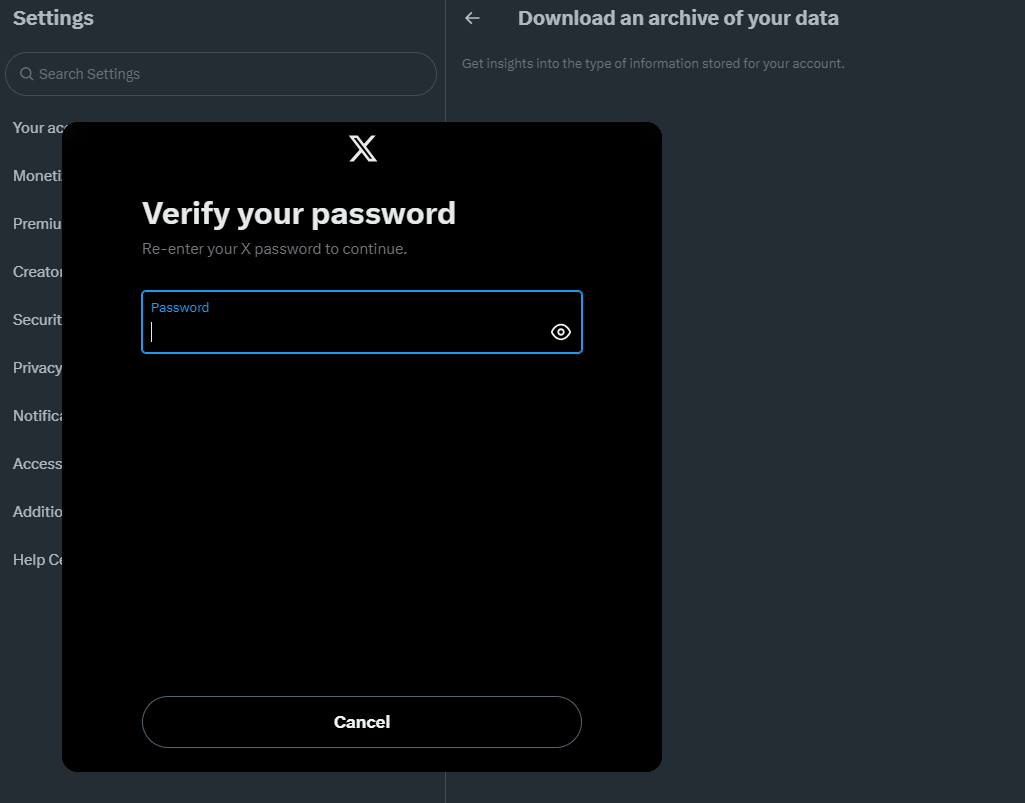Open the Premium settings item
The height and width of the screenshot is (803, 1025).
(x=36, y=224)
